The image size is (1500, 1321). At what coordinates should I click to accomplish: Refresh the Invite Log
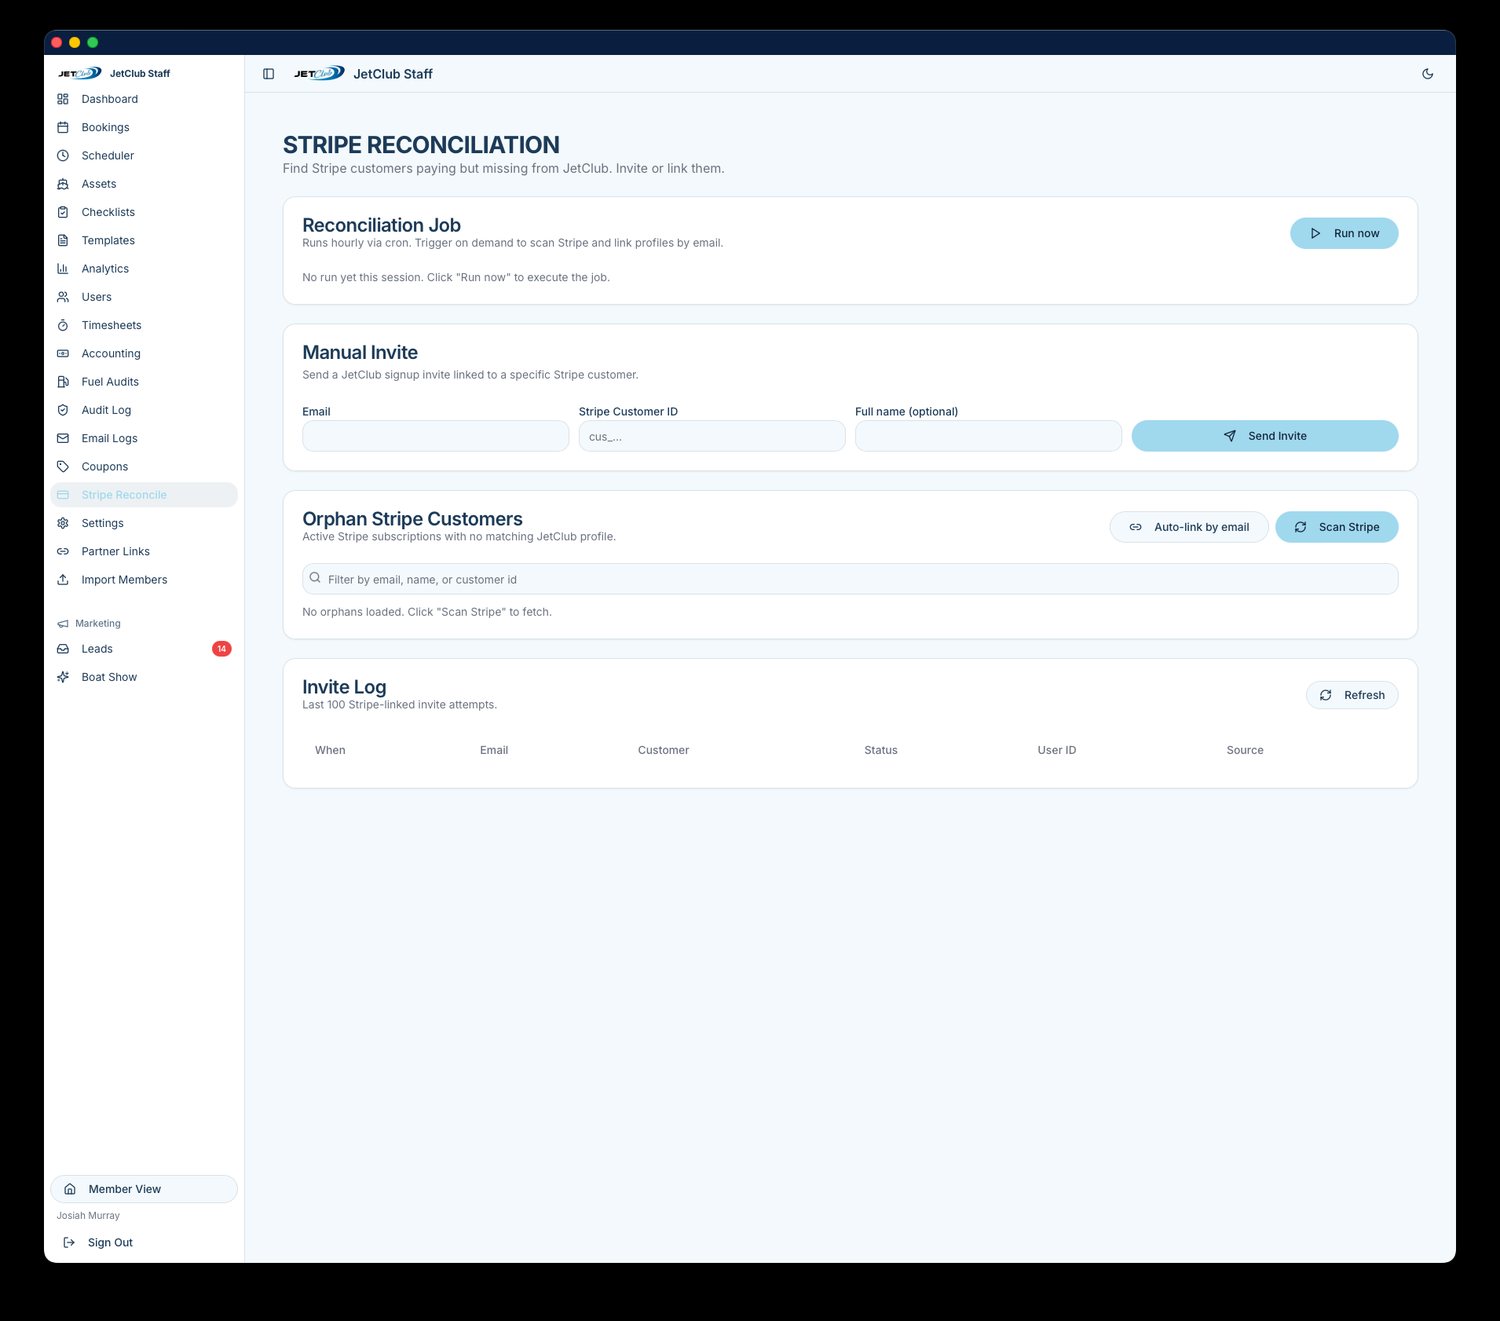click(1352, 695)
